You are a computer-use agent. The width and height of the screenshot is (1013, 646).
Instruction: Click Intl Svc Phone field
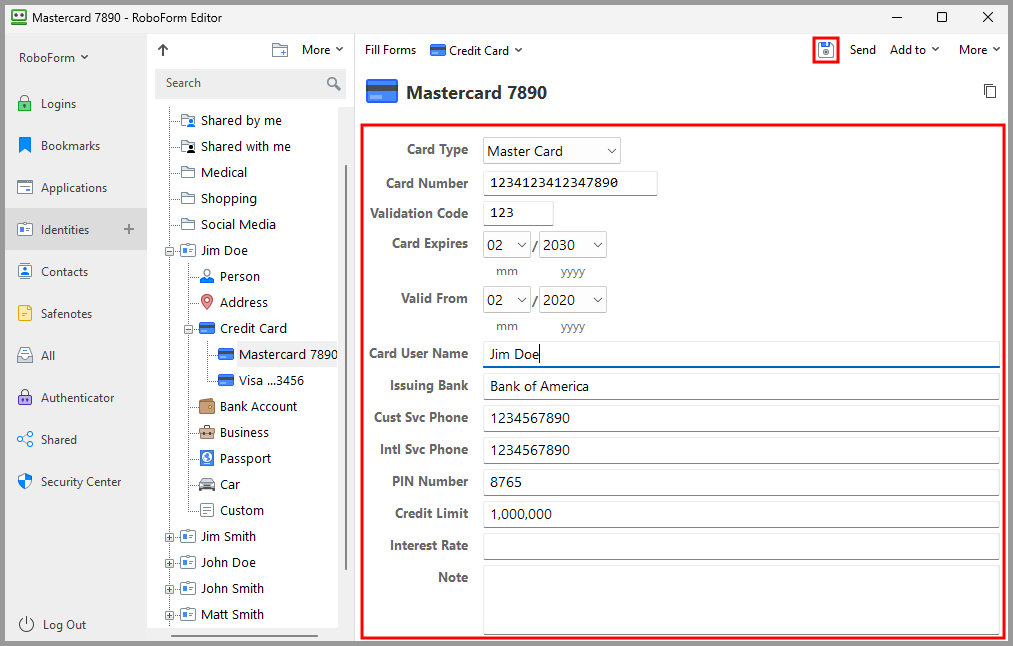pyautogui.click(x=741, y=450)
